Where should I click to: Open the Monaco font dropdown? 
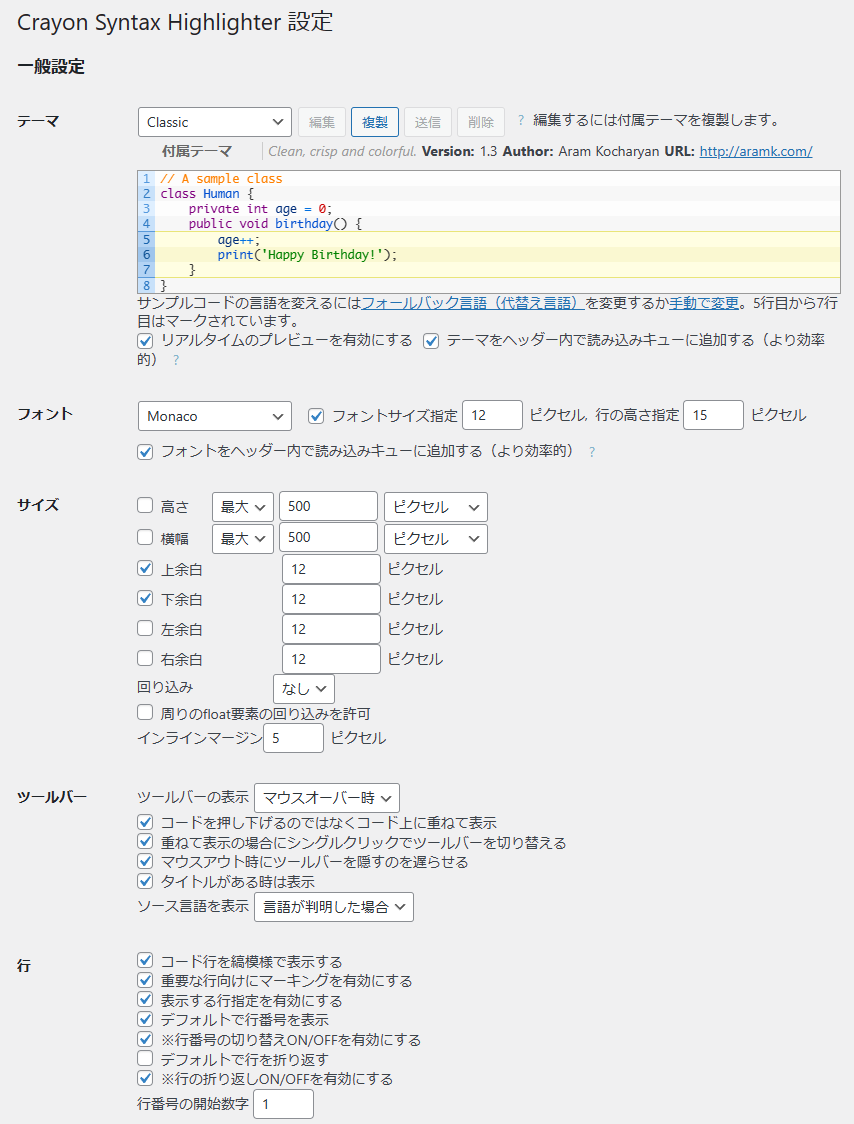pyautogui.click(x=214, y=416)
